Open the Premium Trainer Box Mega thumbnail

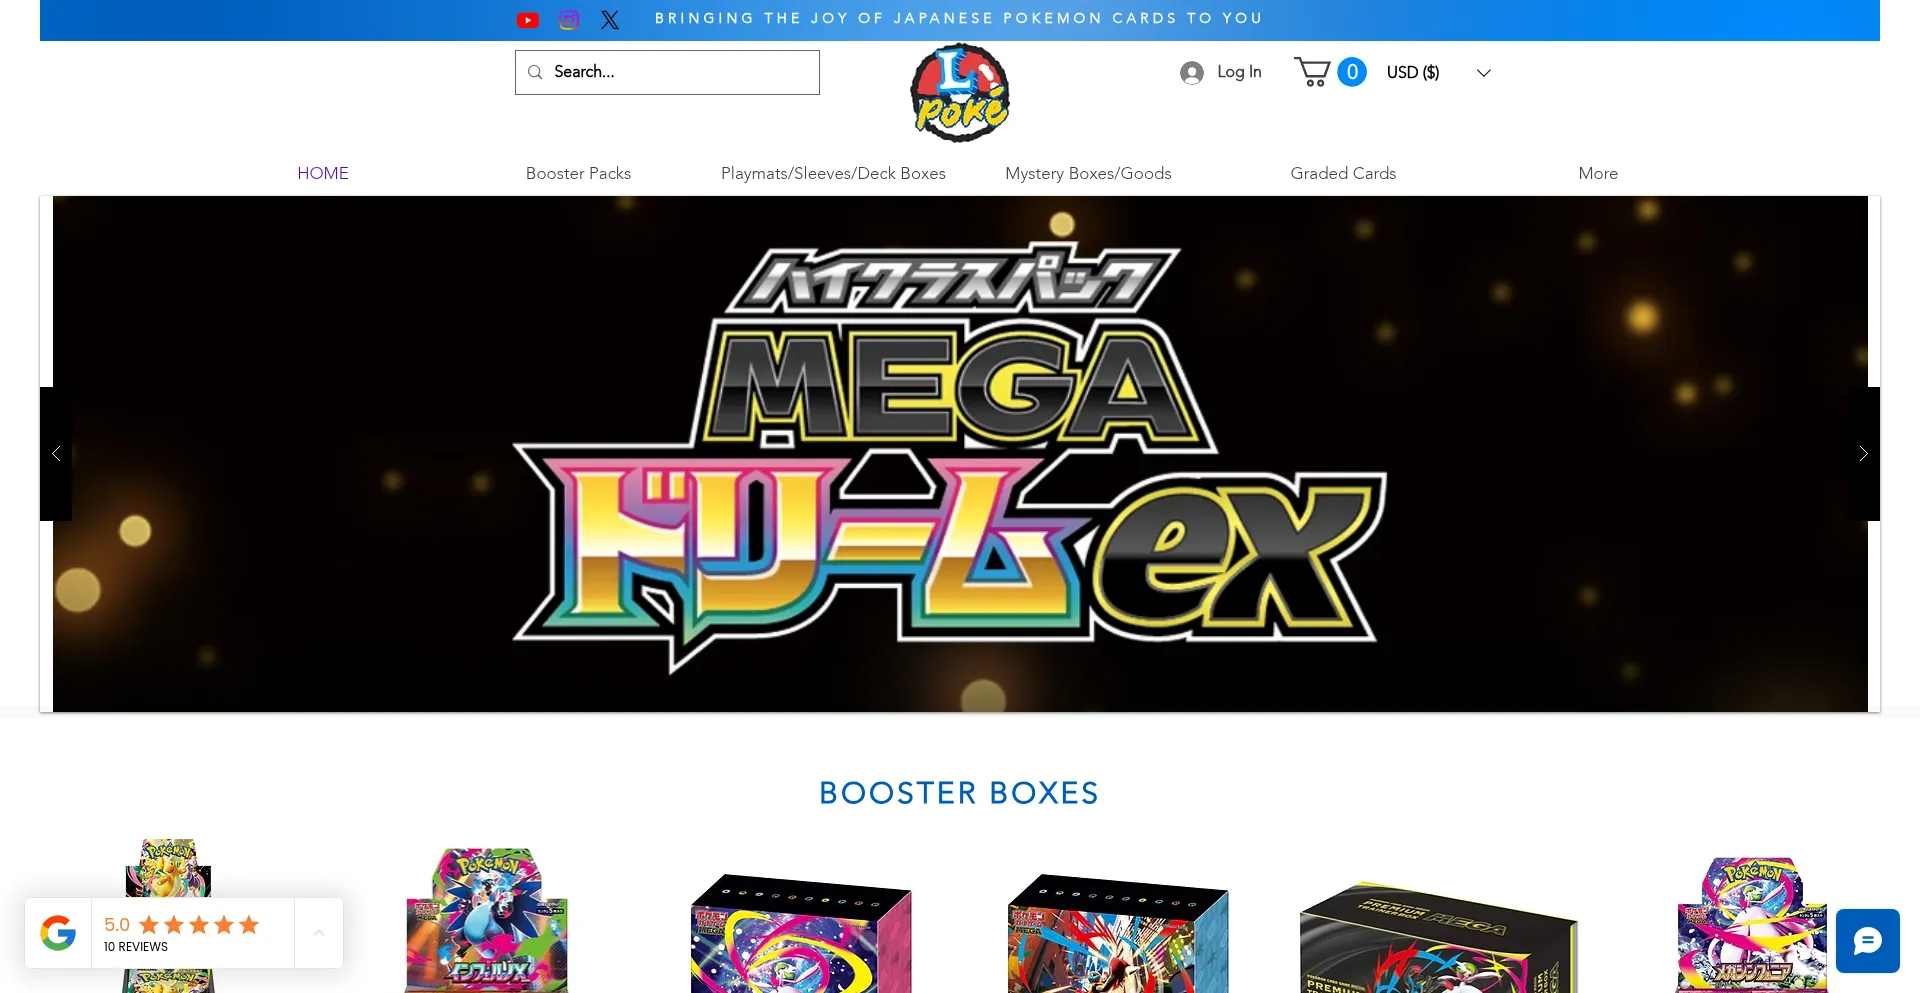(1437, 938)
